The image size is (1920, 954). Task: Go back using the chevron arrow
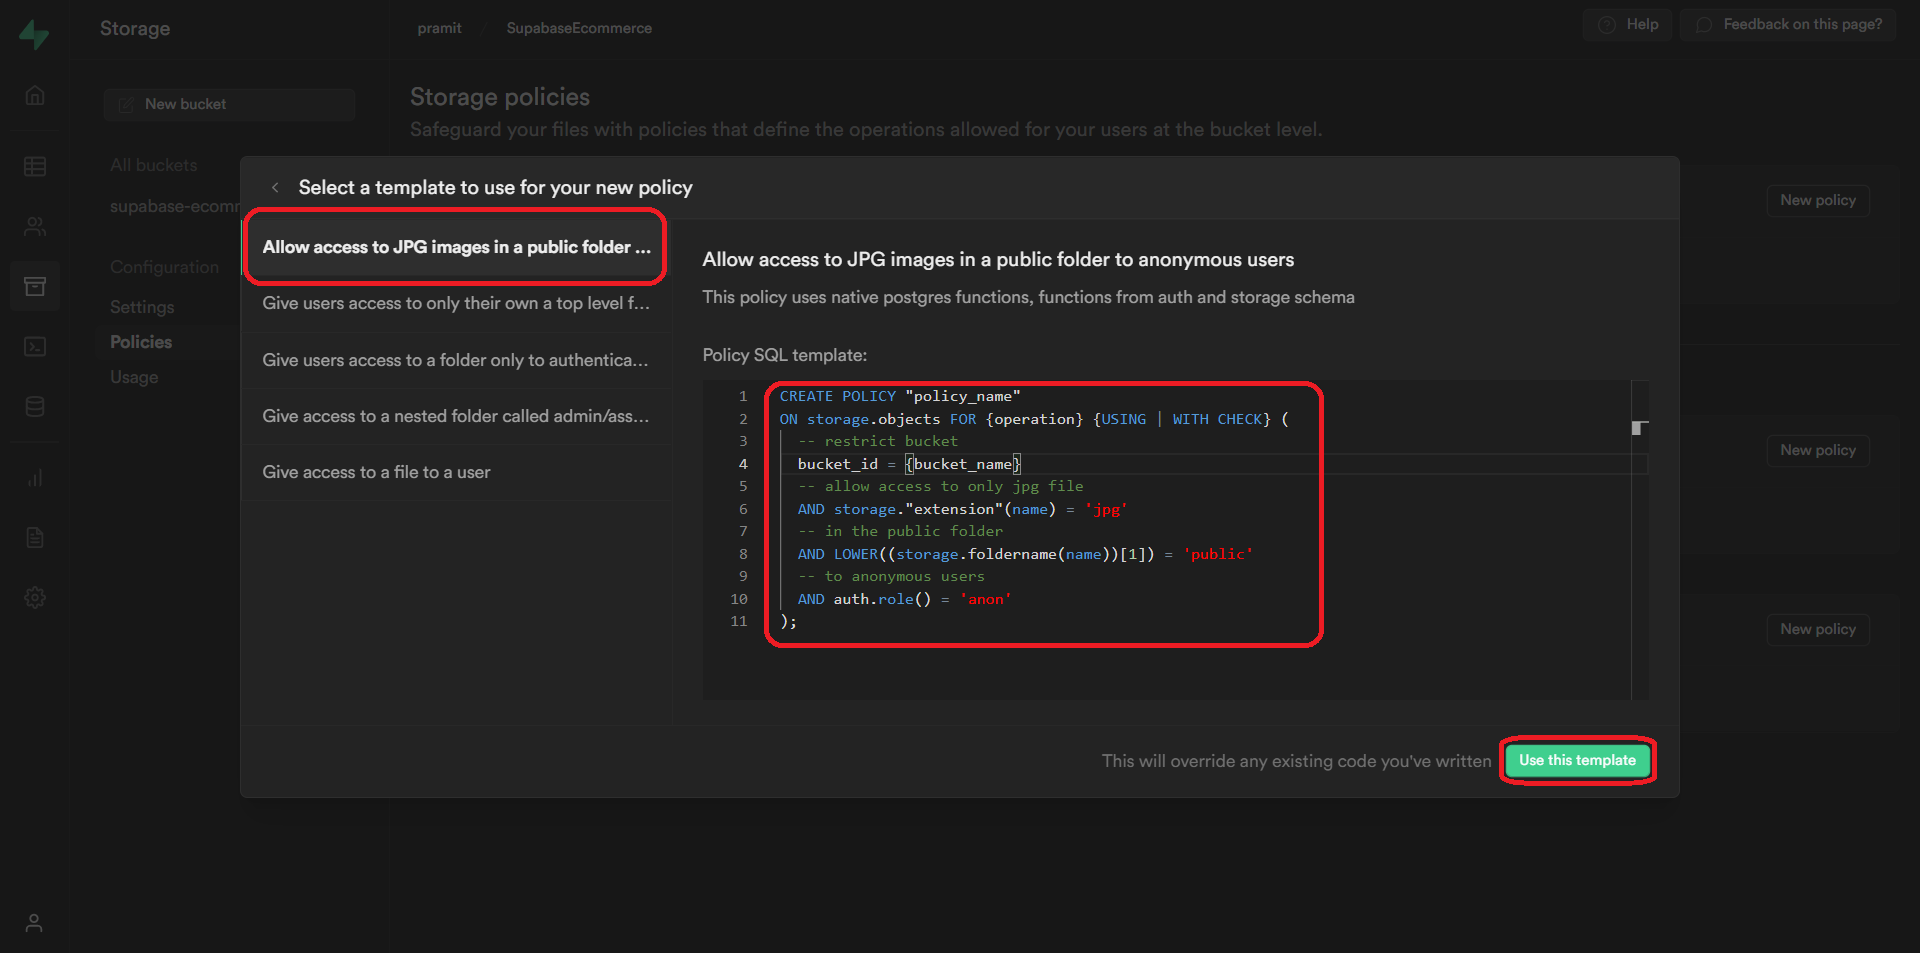coord(275,188)
